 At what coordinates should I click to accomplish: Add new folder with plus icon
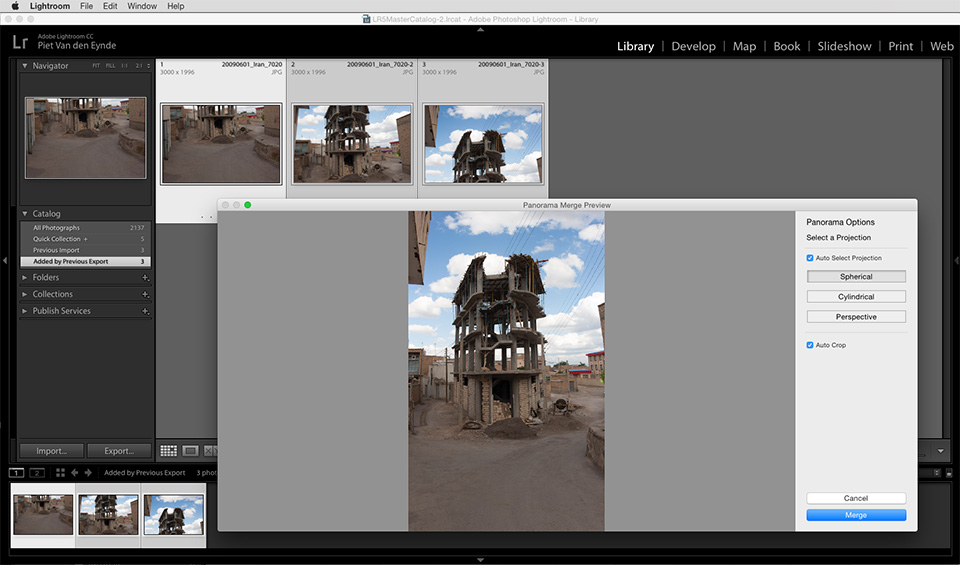pyautogui.click(x=145, y=277)
